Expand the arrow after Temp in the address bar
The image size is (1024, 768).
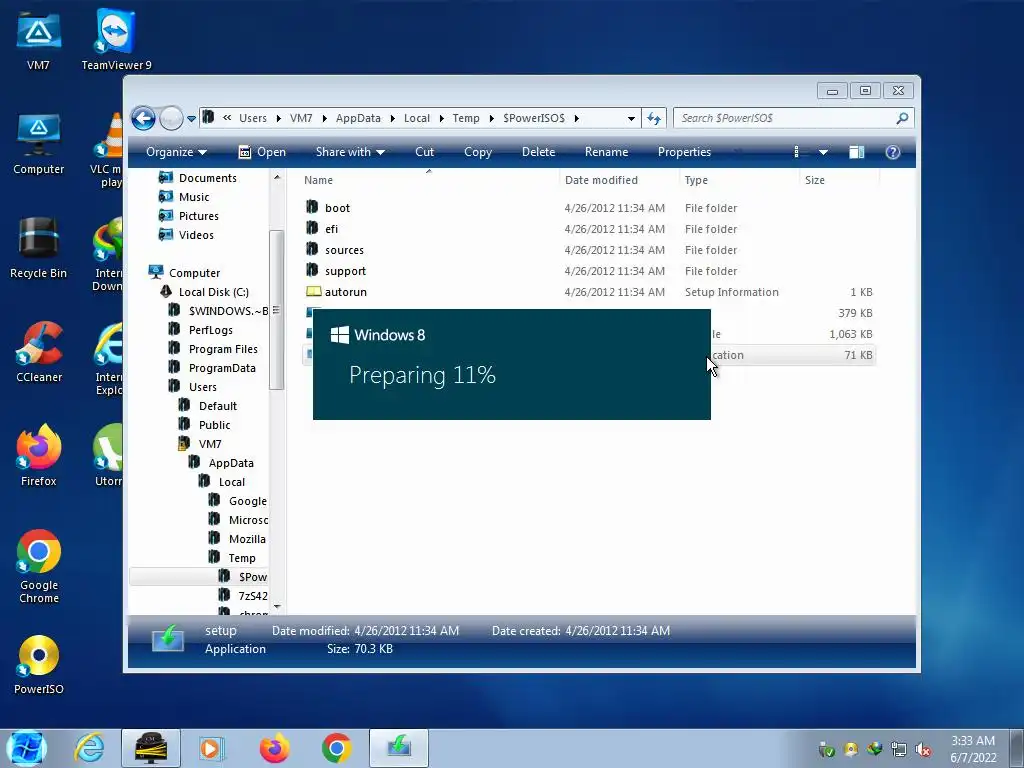[491, 118]
